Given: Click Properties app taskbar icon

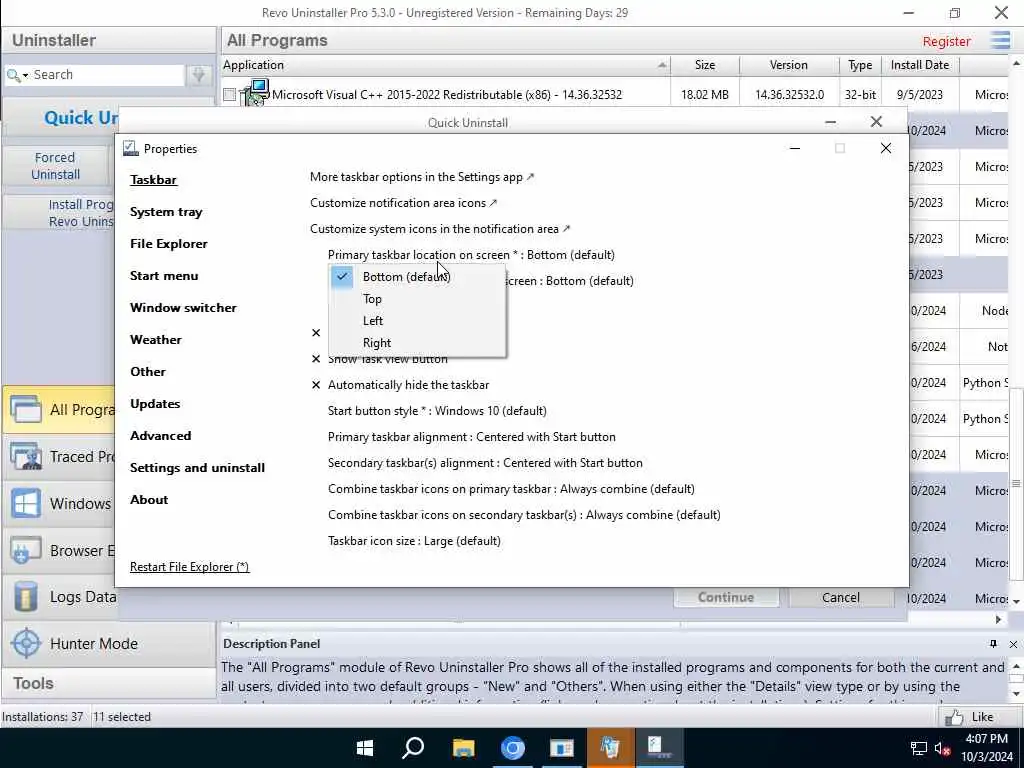Looking at the screenshot, I should click(659, 748).
